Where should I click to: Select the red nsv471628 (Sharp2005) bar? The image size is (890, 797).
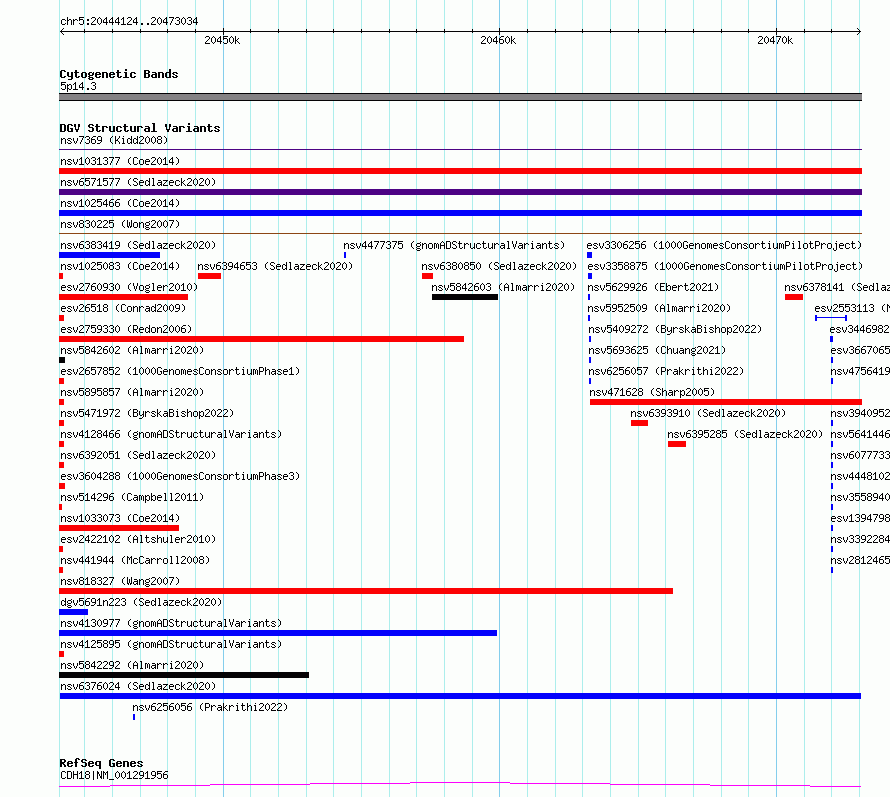coord(726,402)
